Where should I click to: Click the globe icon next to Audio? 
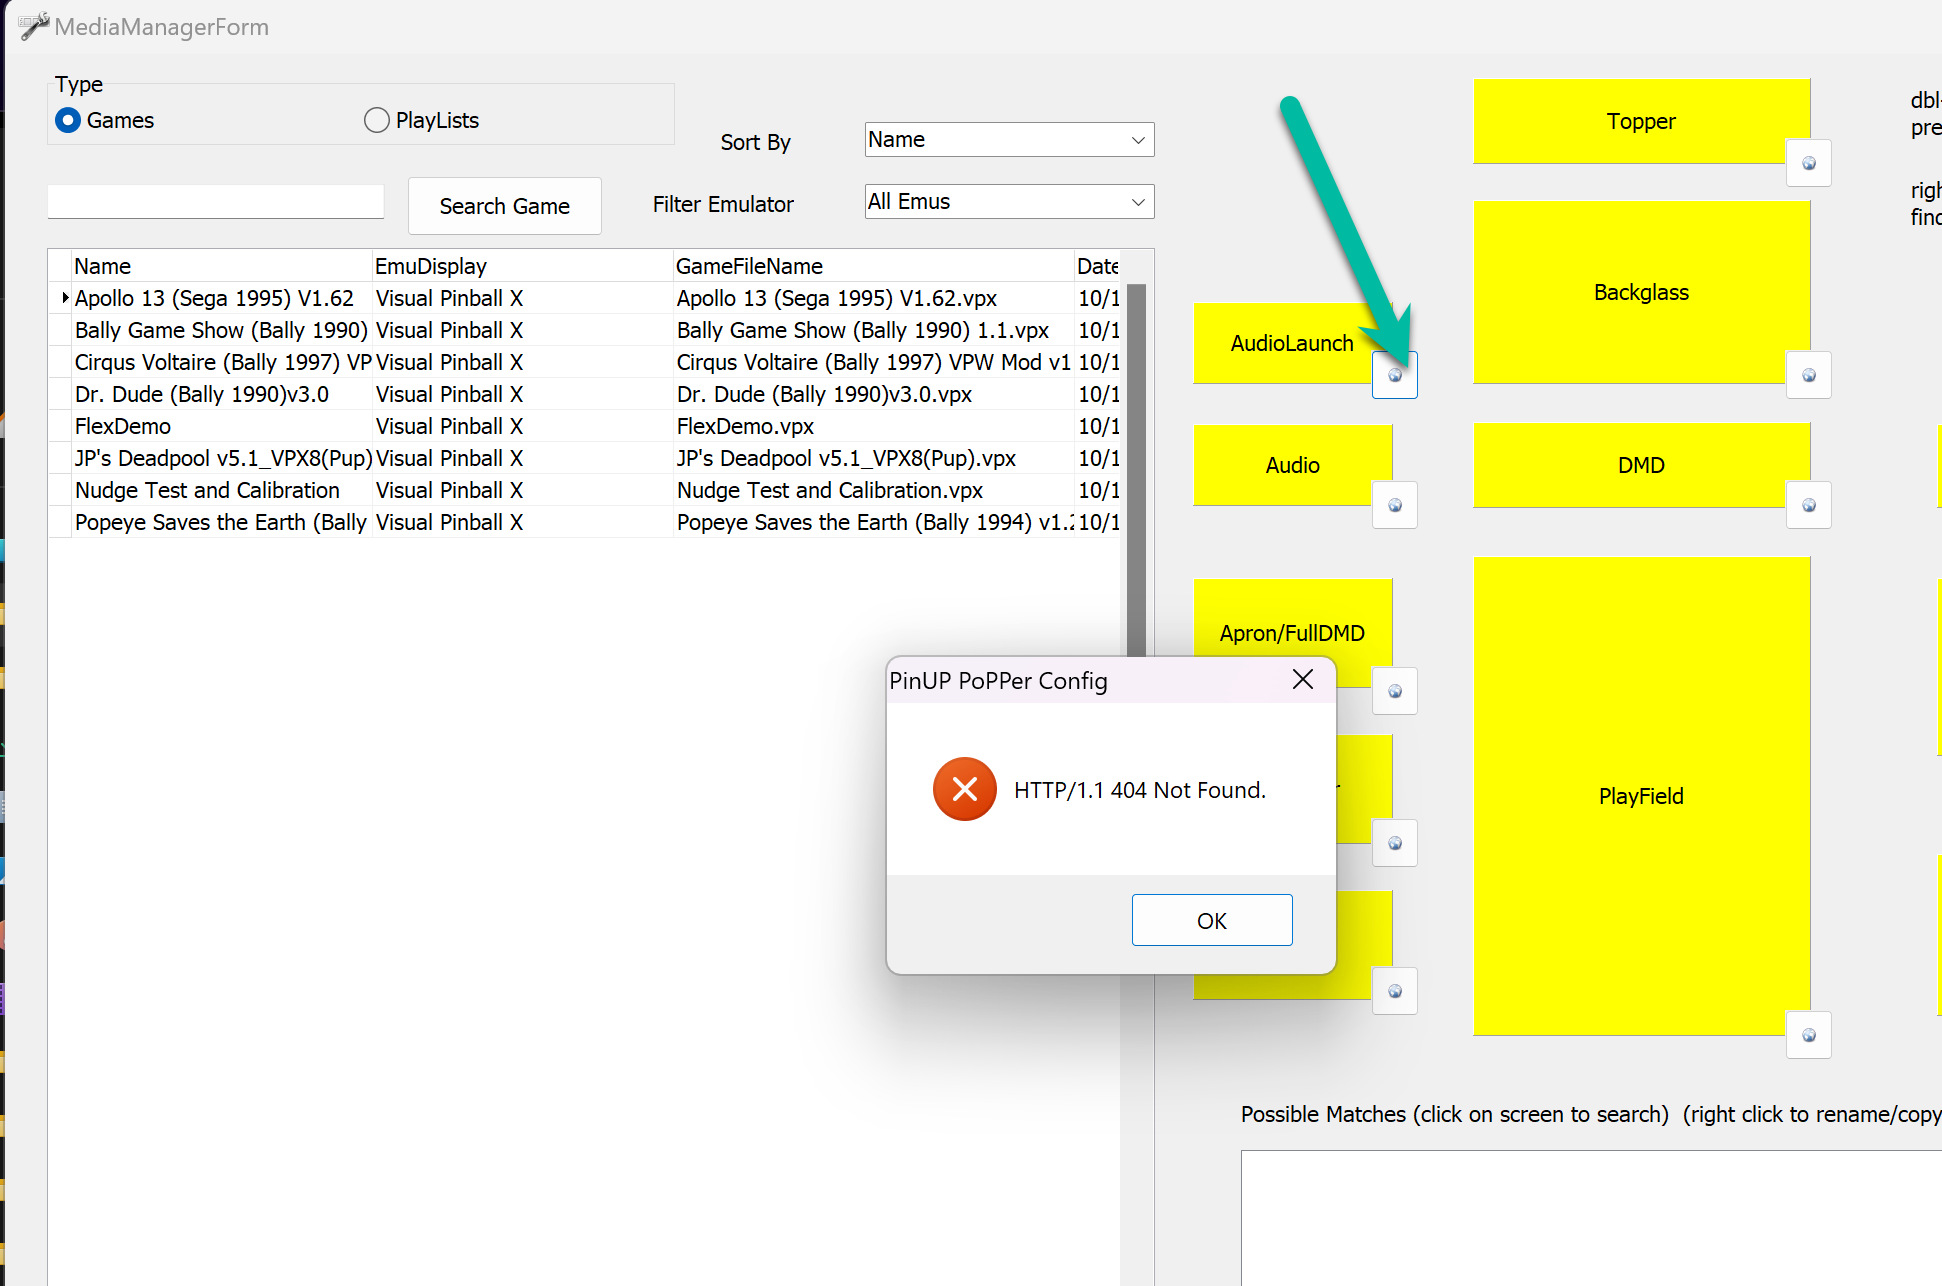(1394, 506)
